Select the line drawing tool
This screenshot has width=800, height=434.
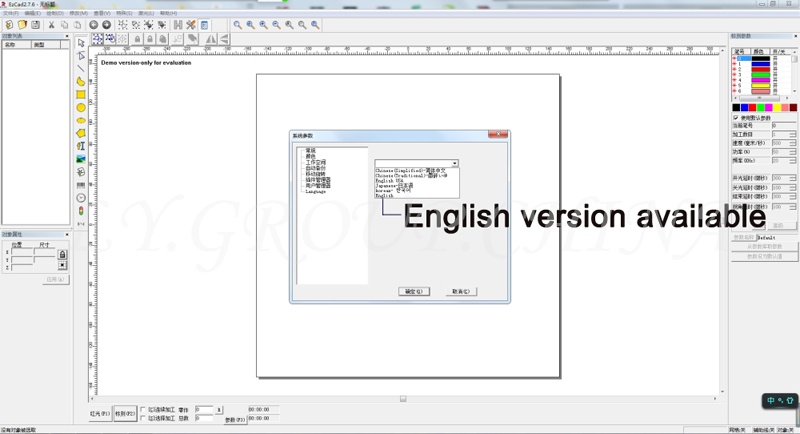point(81,69)
